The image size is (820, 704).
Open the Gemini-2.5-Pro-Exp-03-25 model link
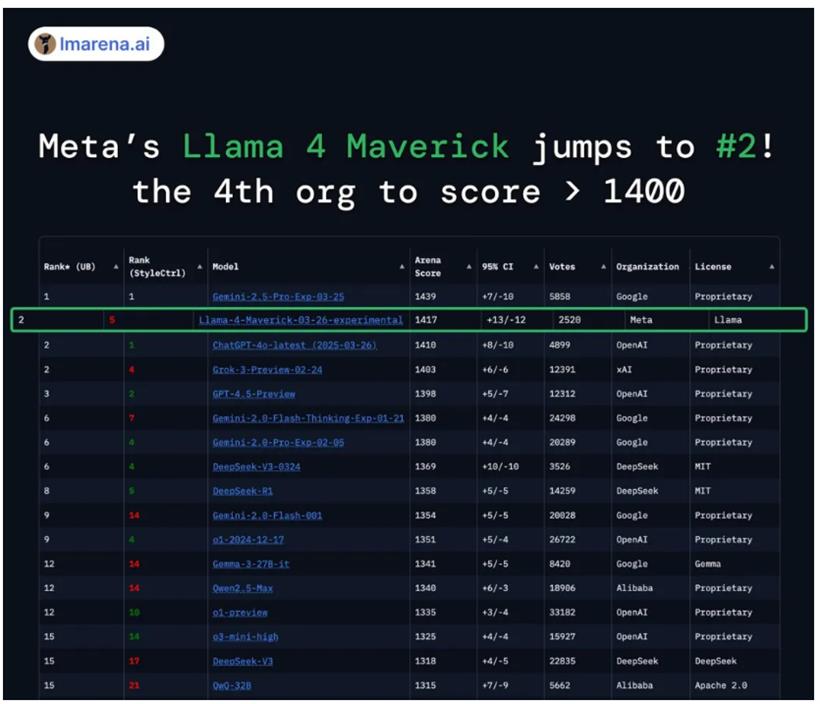tap(278, 297)
